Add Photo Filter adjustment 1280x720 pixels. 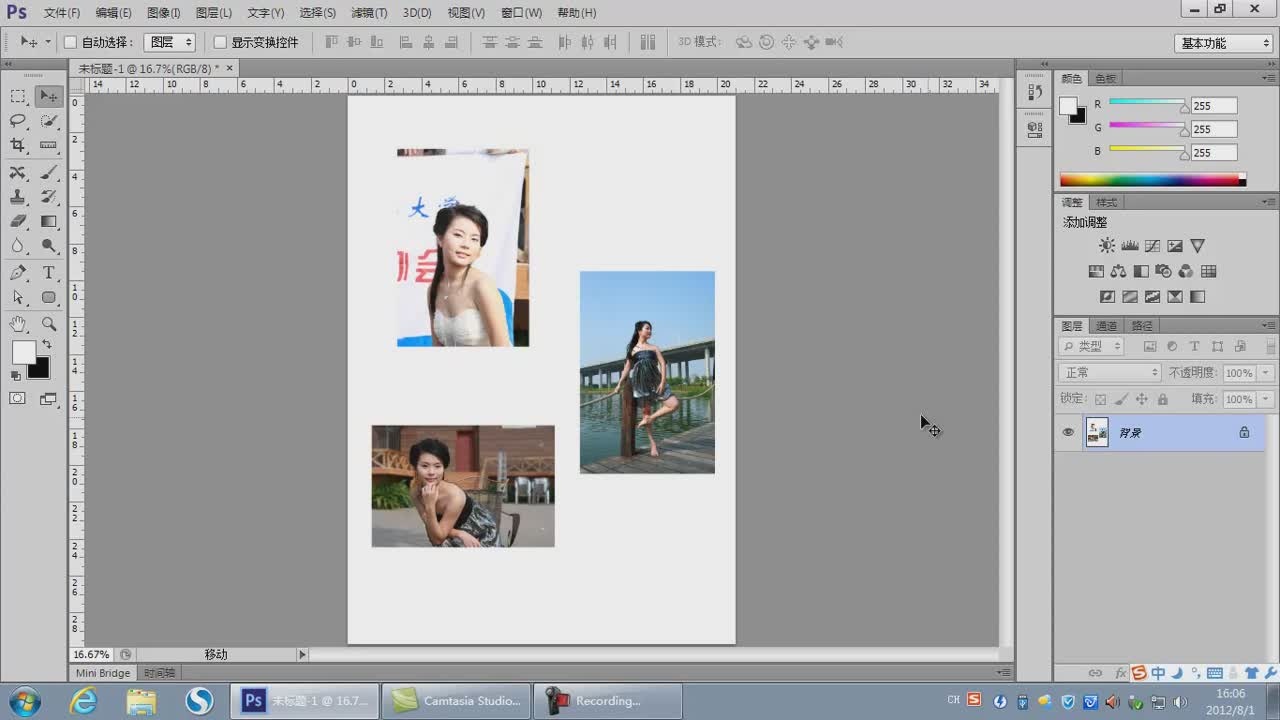point(1163,271)
